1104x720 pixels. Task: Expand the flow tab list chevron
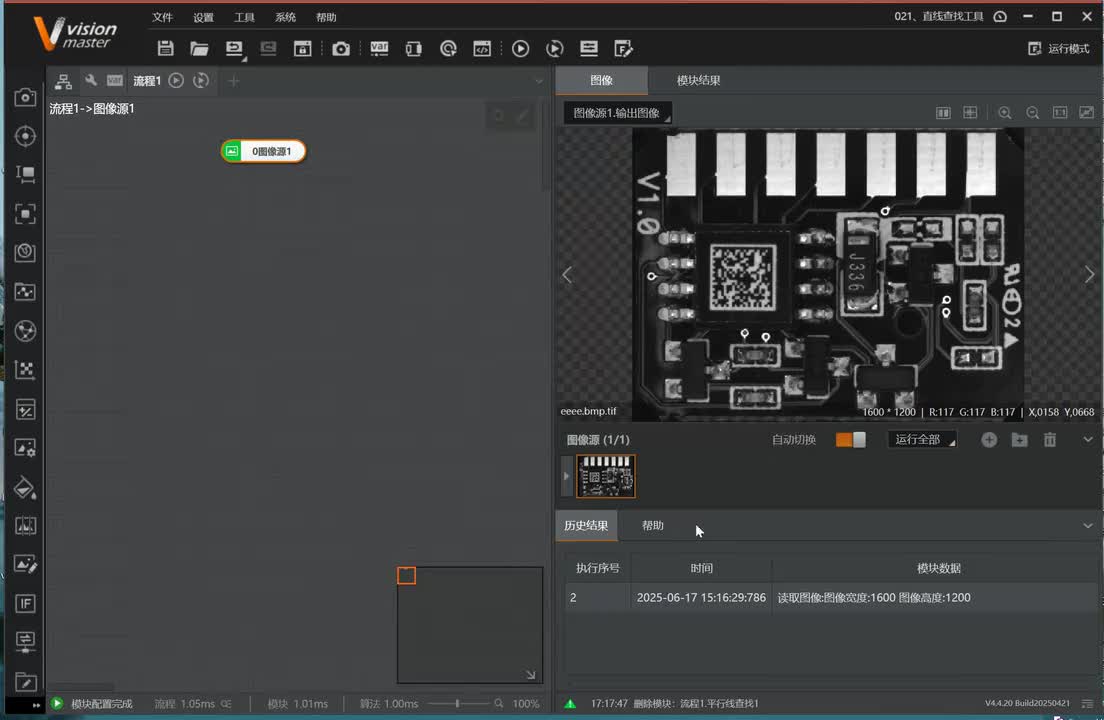[539, 81]
